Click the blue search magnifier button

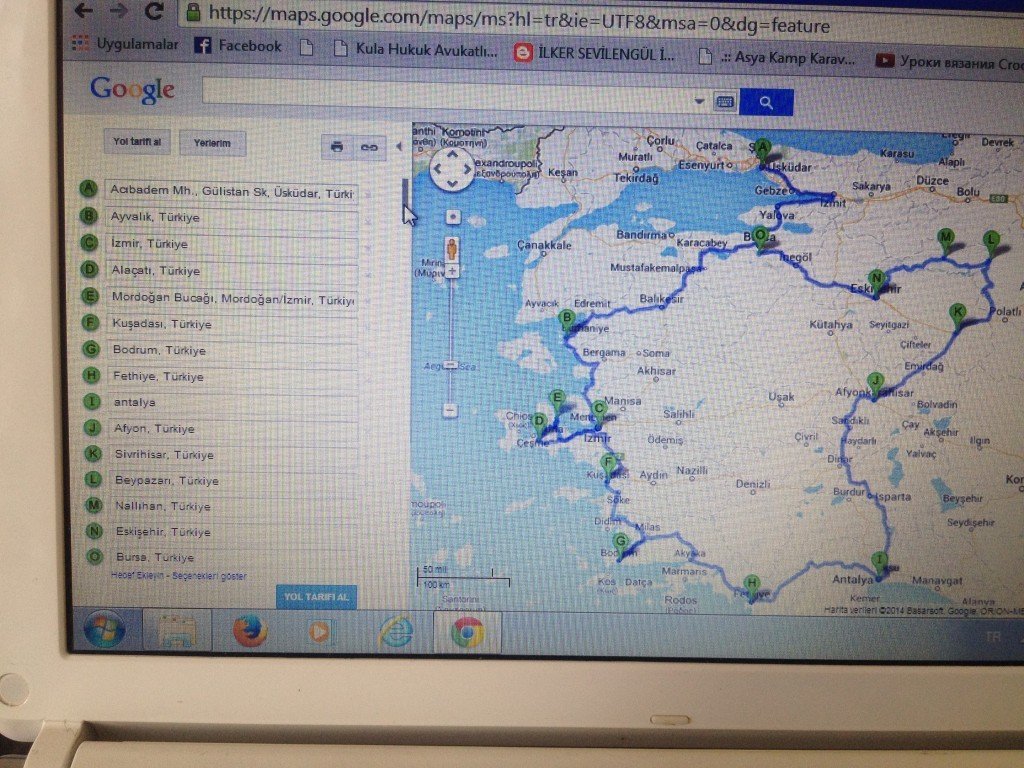[x=766, y=102]
